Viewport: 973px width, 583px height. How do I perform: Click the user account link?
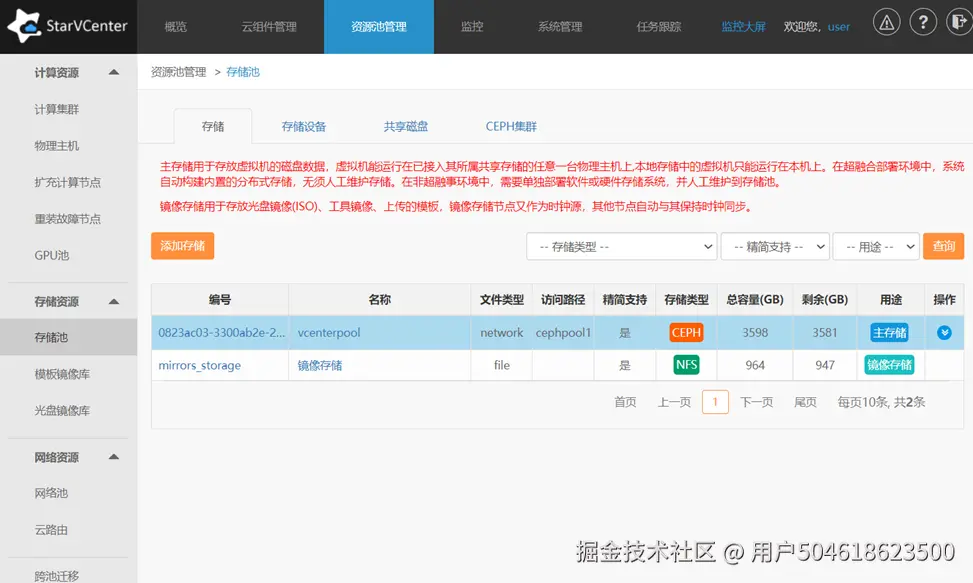838,27
